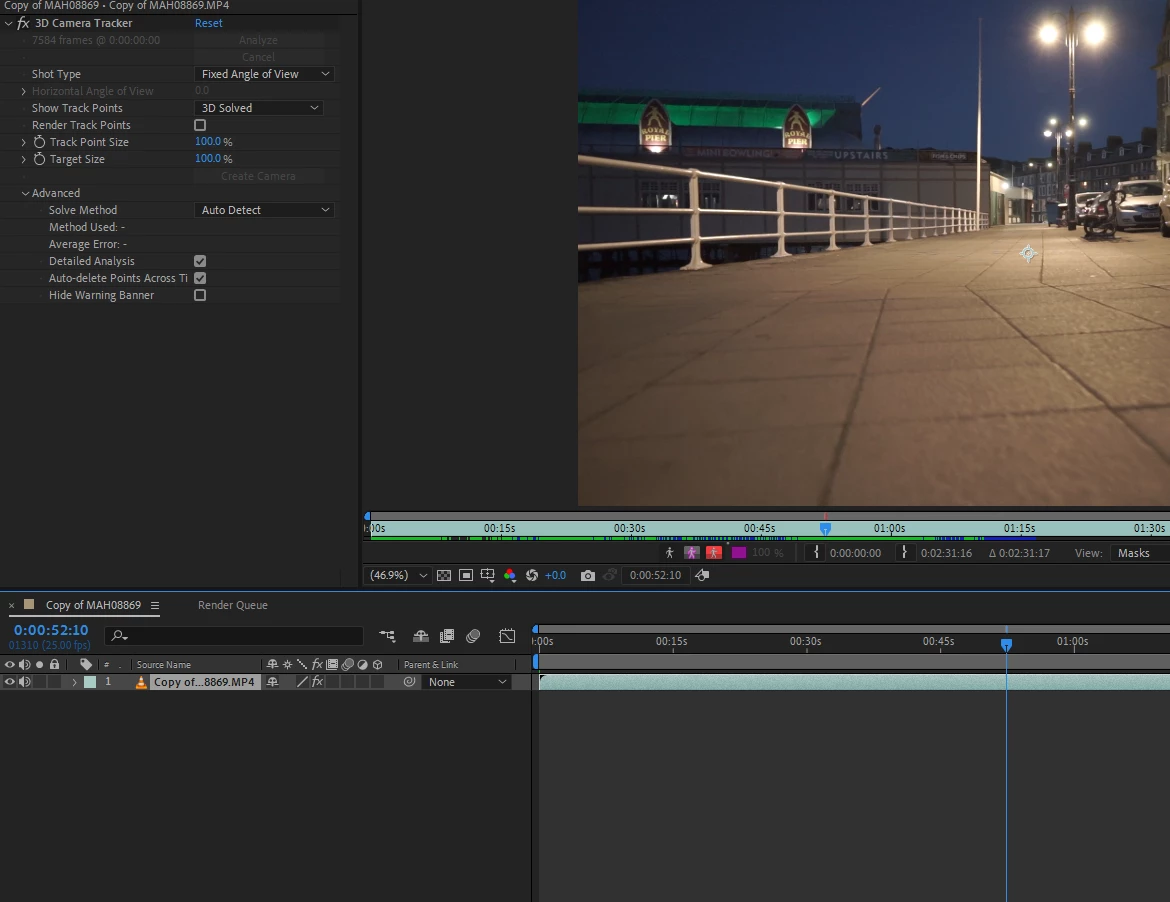Toggle the quality switch on layer 1
The image size is (1170, 902).
point(302,682)
